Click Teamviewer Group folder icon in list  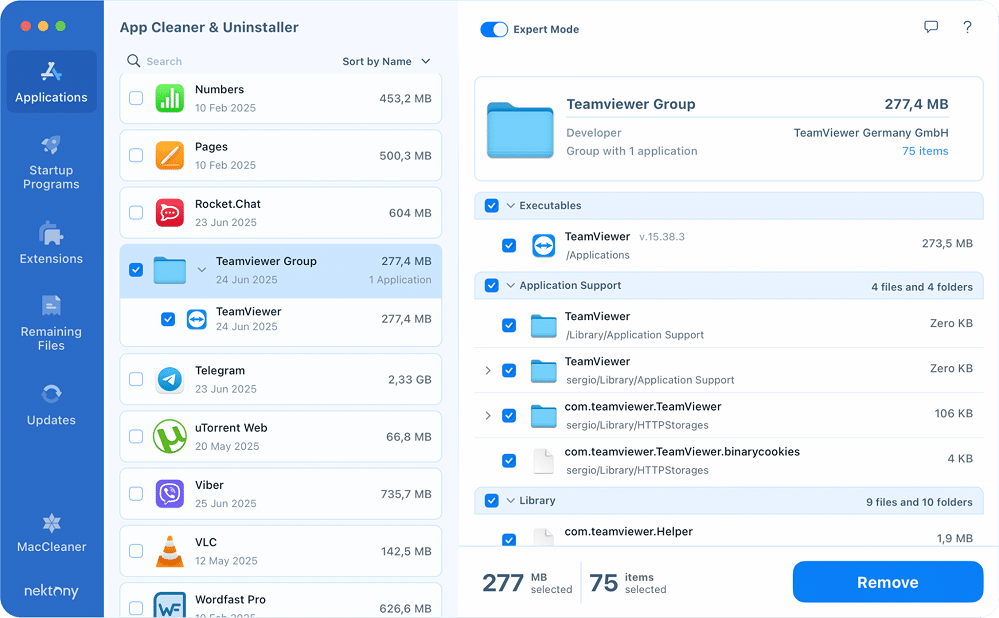click(x=169, y=270)
